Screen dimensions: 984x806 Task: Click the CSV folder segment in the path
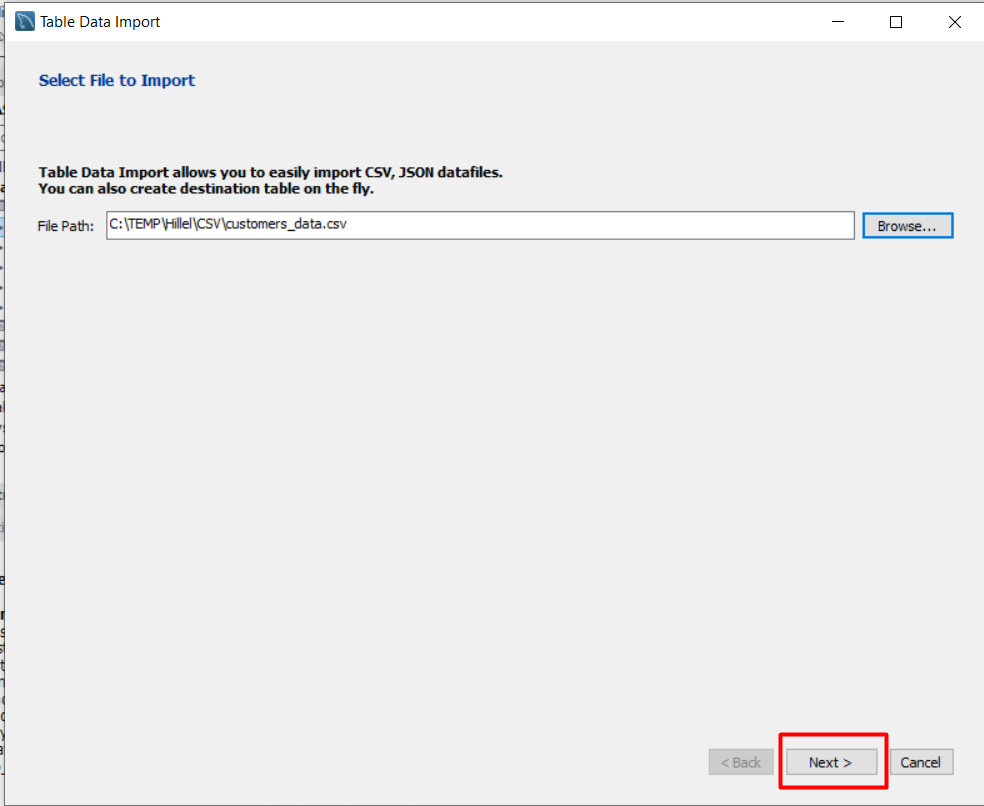point(210,226)
